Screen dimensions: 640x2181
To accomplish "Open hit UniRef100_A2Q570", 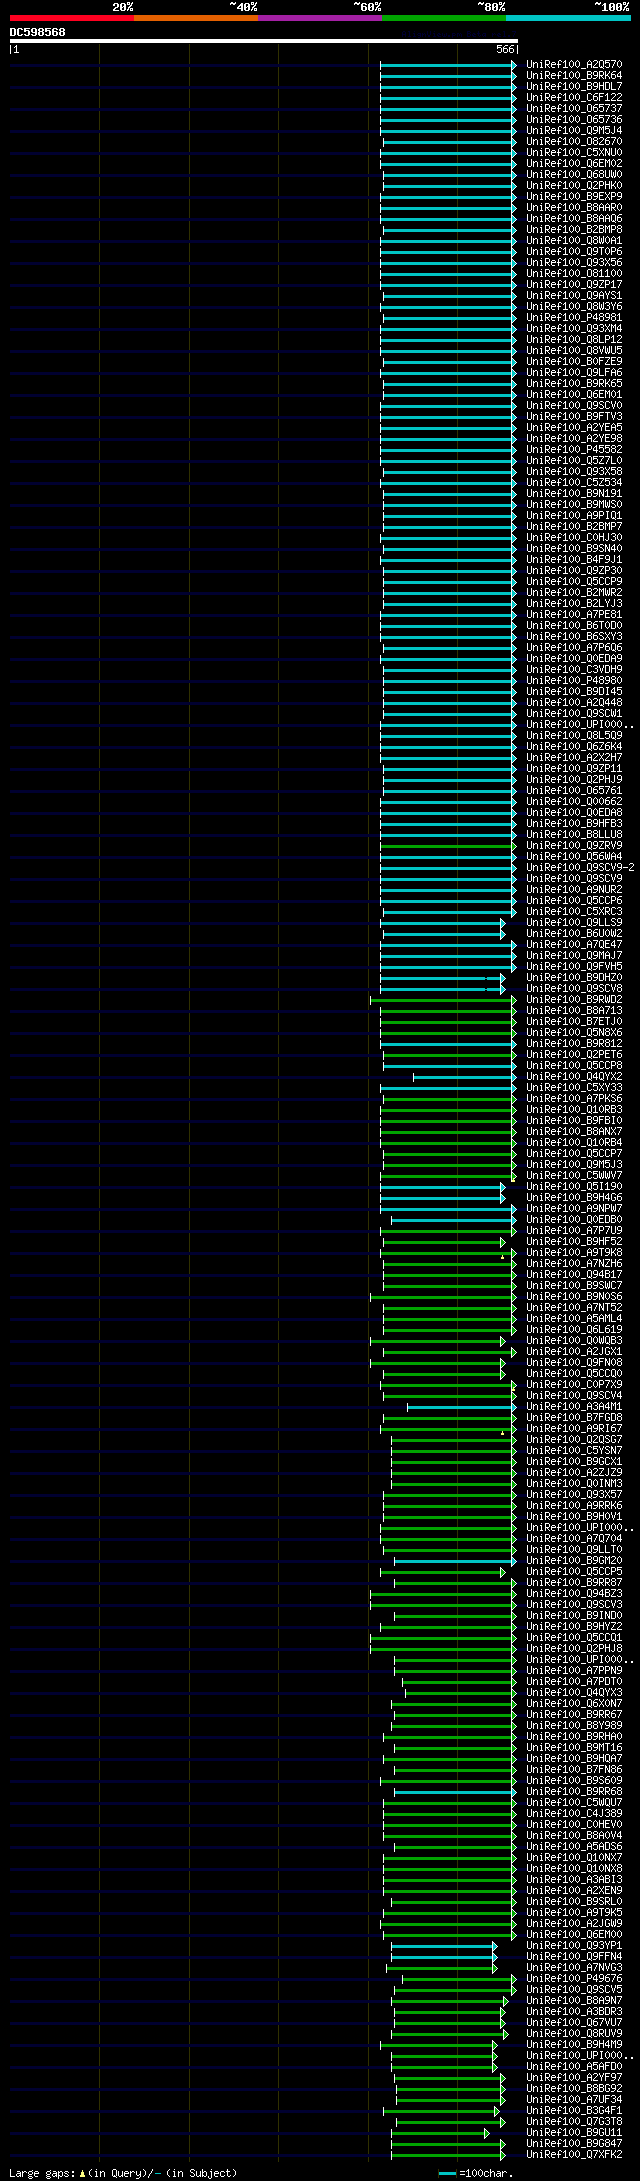I will [574, 65].
